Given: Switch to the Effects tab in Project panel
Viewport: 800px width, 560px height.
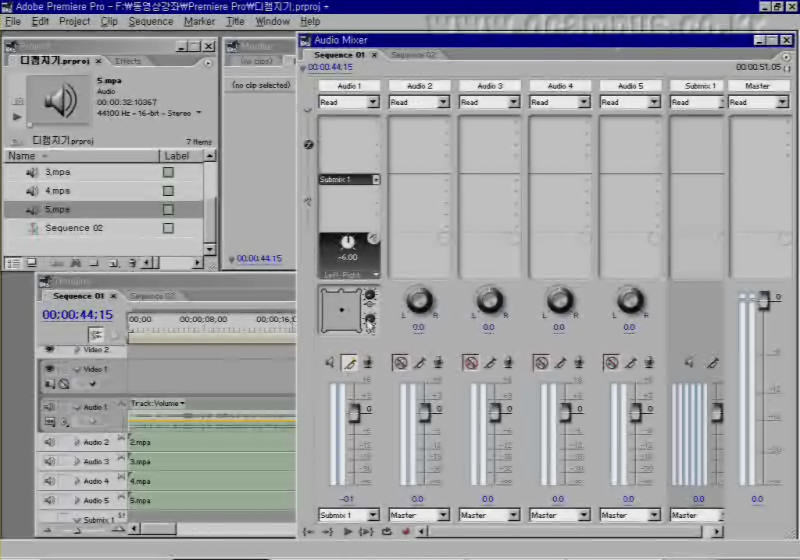Looking at the screenshot, I should pyautogui.click(x=128, y=61).
